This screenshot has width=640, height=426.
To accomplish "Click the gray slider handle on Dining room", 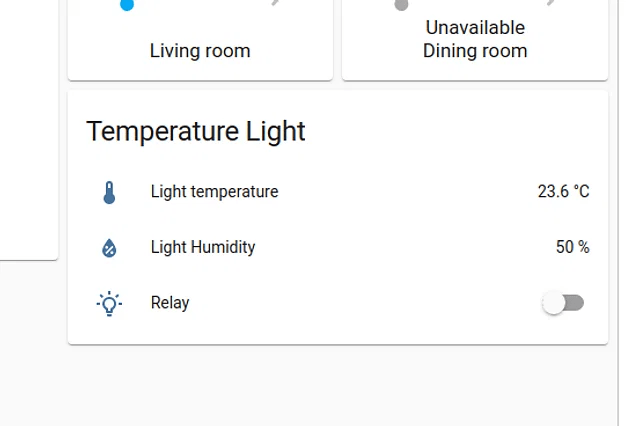I will 401,4.
